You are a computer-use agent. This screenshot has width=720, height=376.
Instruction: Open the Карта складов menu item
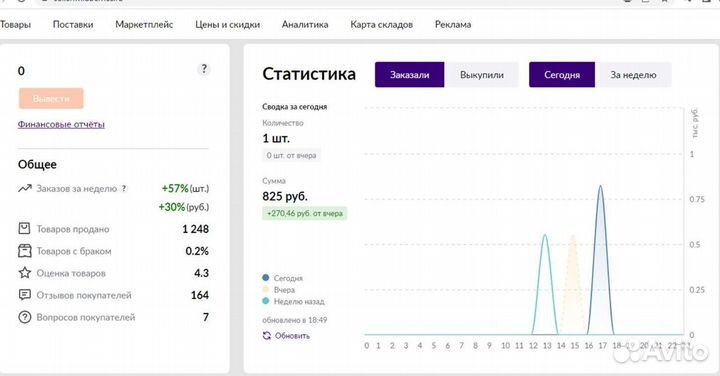(382, 25)
